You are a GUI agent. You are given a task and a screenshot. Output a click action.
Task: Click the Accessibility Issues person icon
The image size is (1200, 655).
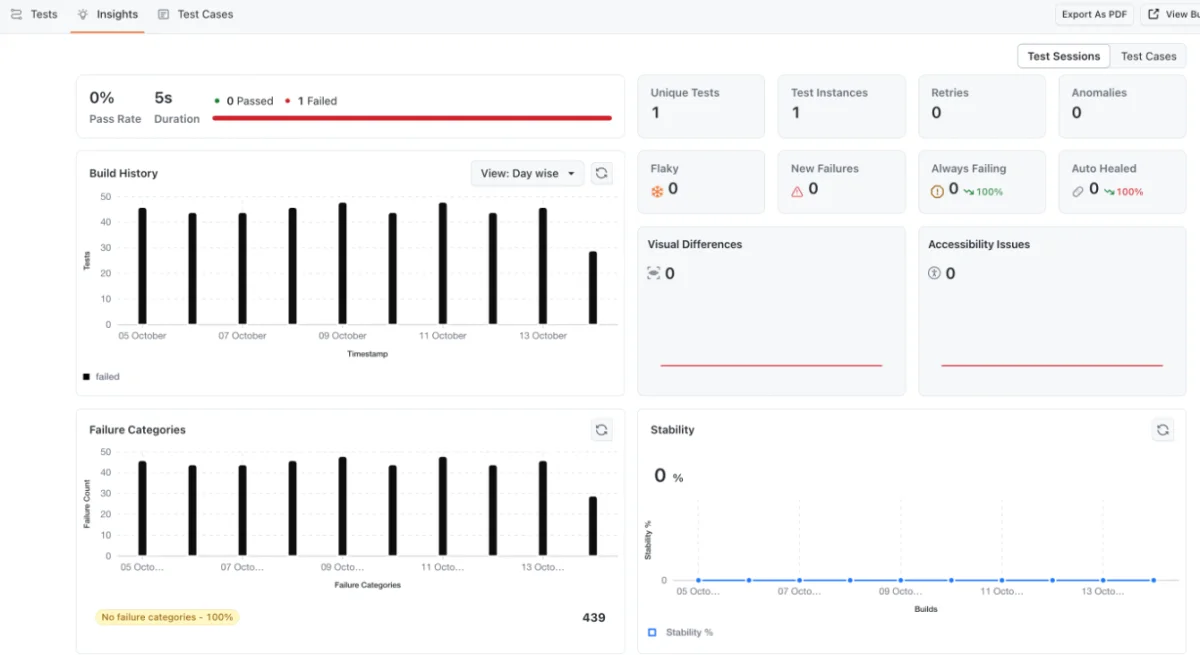tap(935, 273)
